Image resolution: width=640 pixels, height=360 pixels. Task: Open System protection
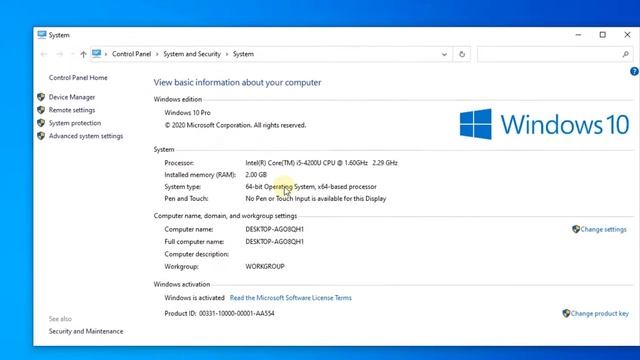pos(75,123)
